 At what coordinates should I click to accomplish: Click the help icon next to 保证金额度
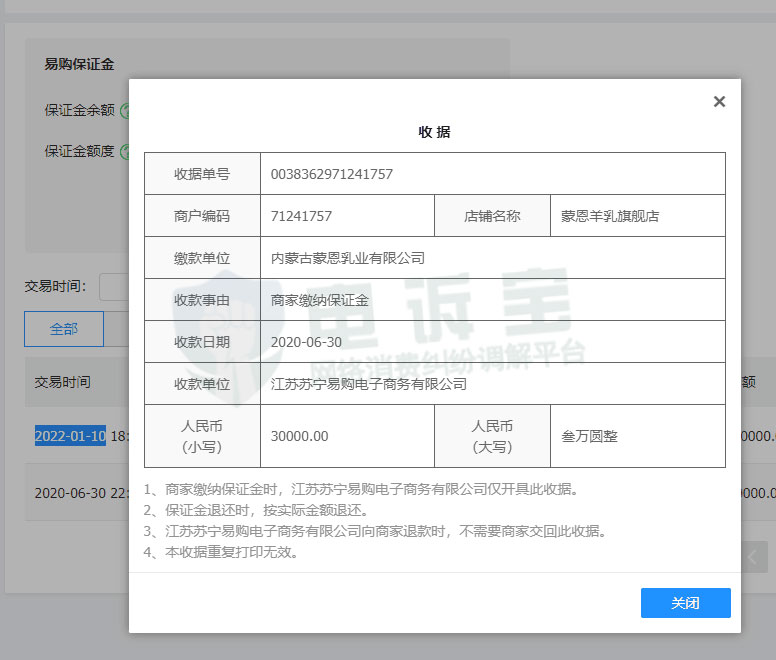[125, 151]
